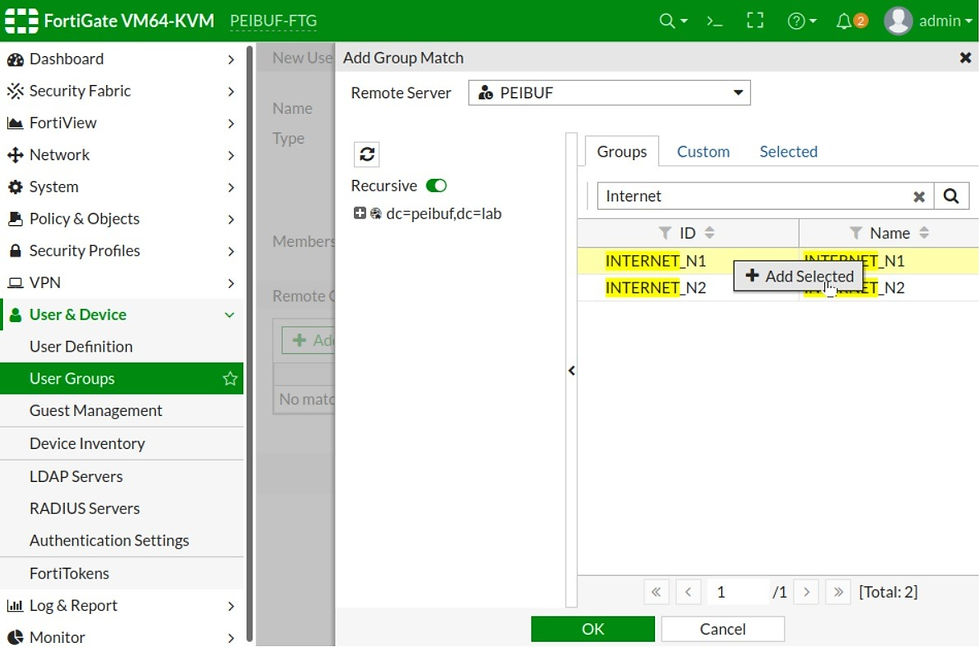Click the sidebar vertical scrollbar
980x652 pixels.
pyautogui.click(x=249, y=344)
